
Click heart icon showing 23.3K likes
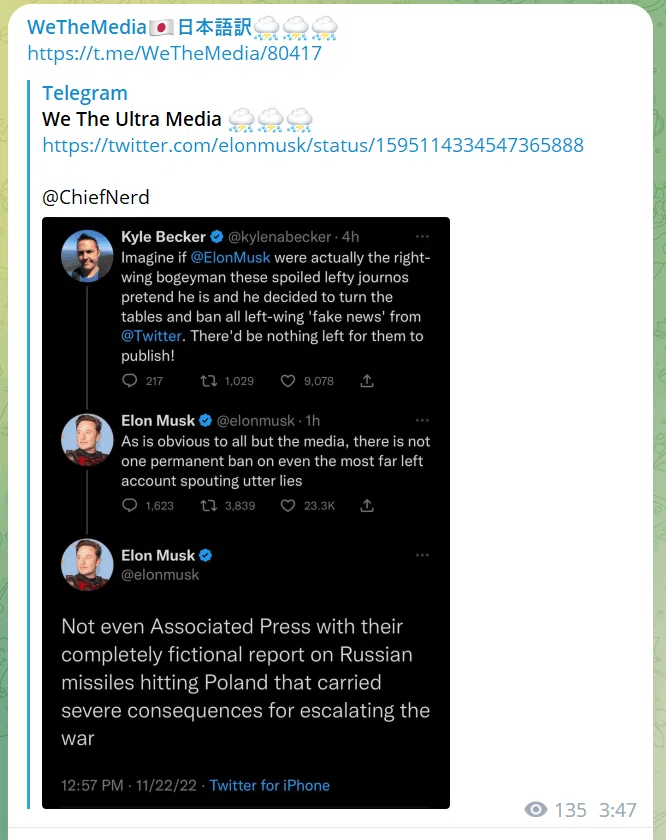point(288,505)
